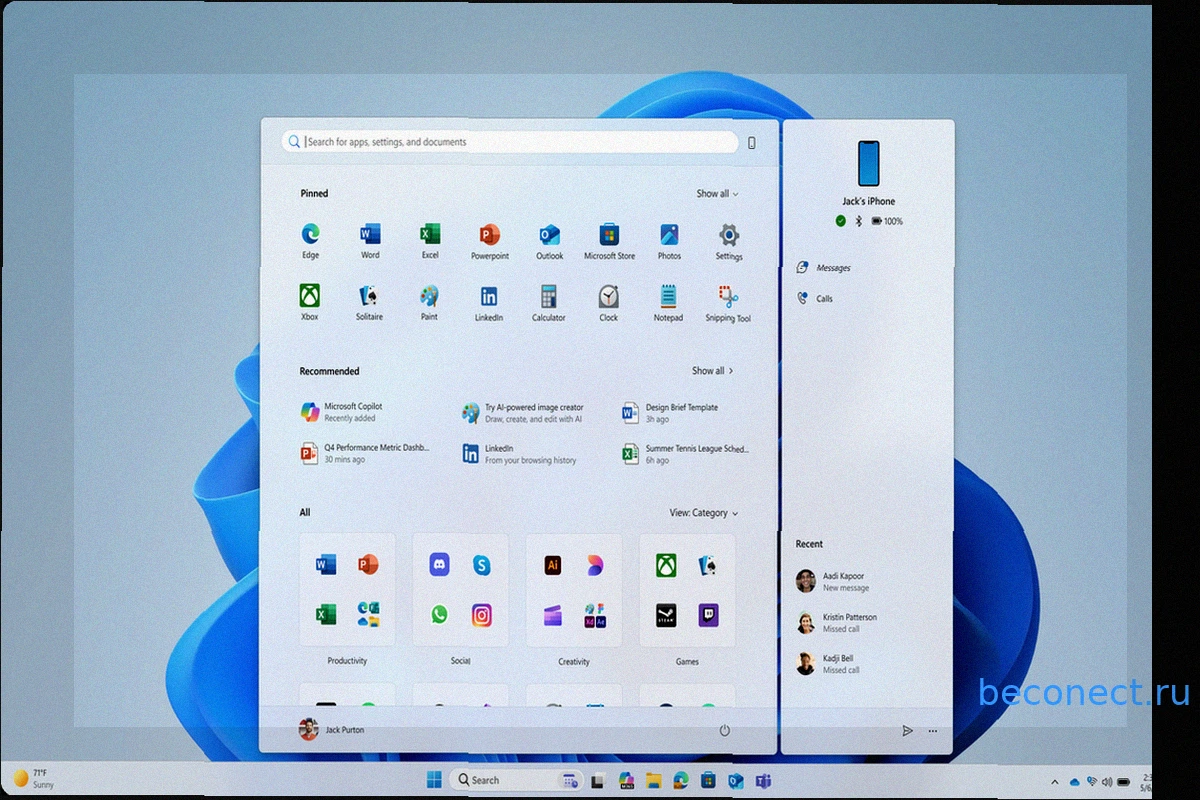Open the Social category label
Image resolution: width=1200 pixels, height=800 pixels.
(461, 661)
